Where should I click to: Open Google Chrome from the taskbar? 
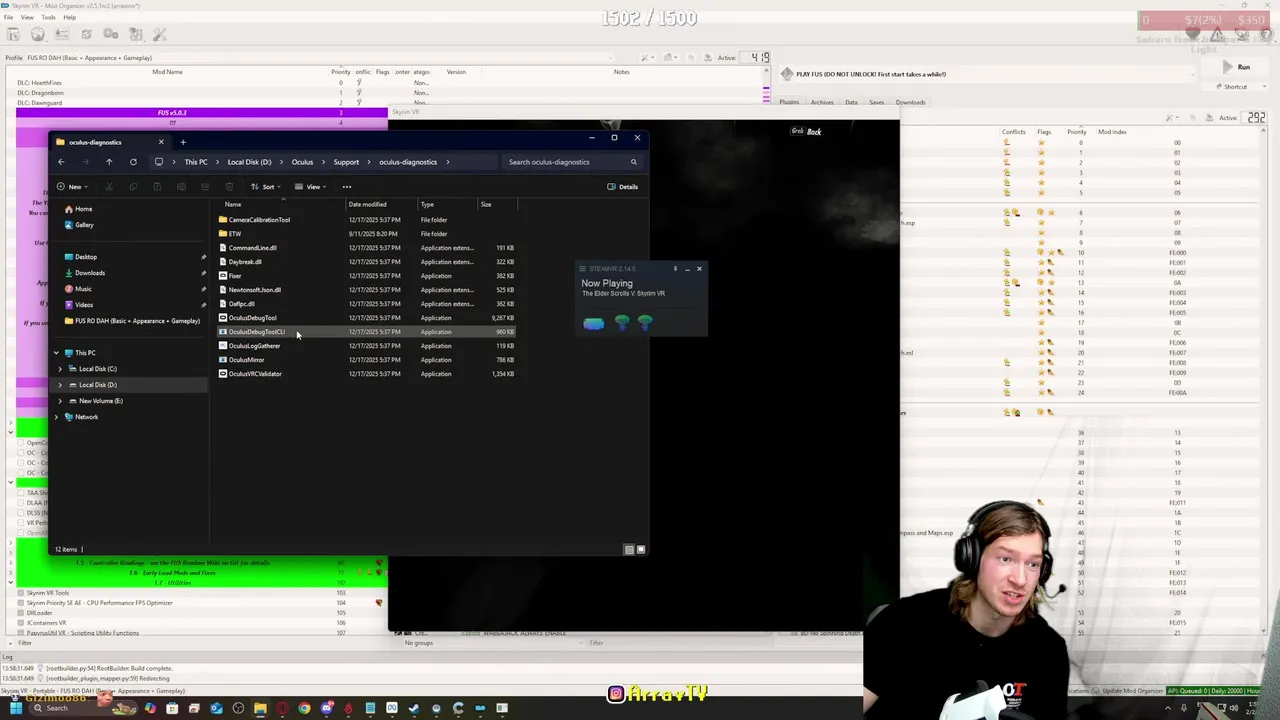[304, 709]
